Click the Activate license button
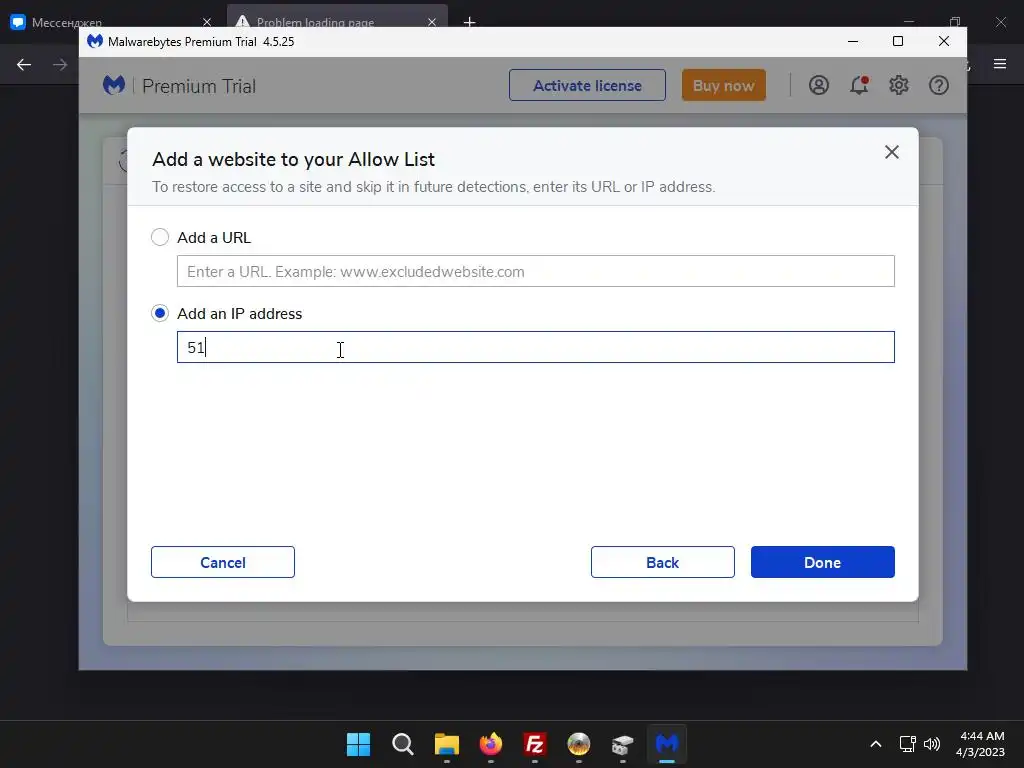Screen dimensions: 1024x768 click(587, 86)
